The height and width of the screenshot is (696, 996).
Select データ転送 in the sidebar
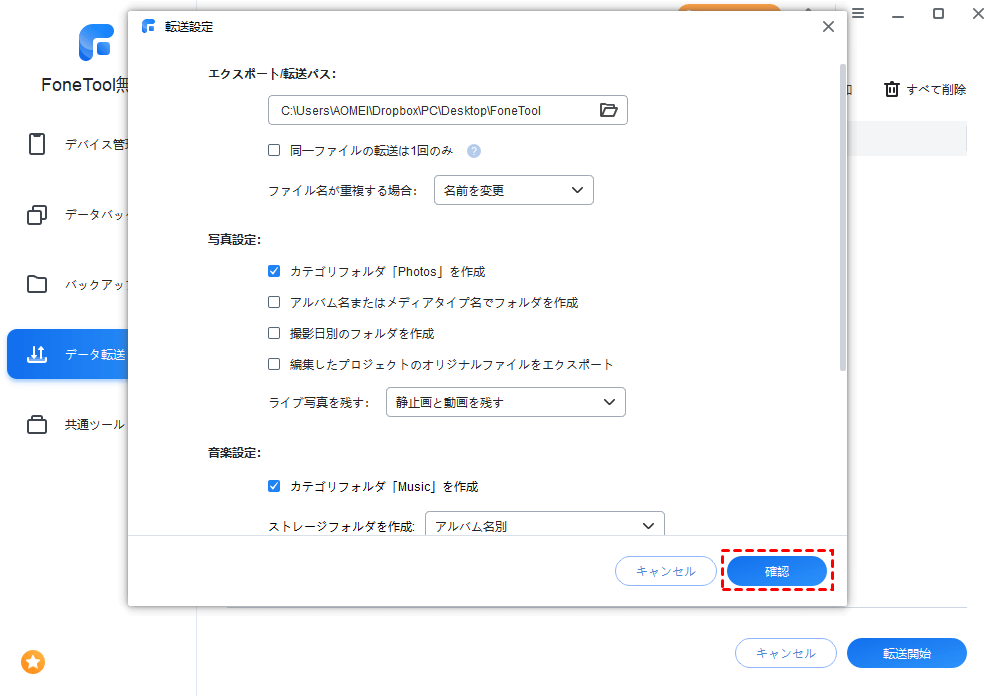click(66, 354)
